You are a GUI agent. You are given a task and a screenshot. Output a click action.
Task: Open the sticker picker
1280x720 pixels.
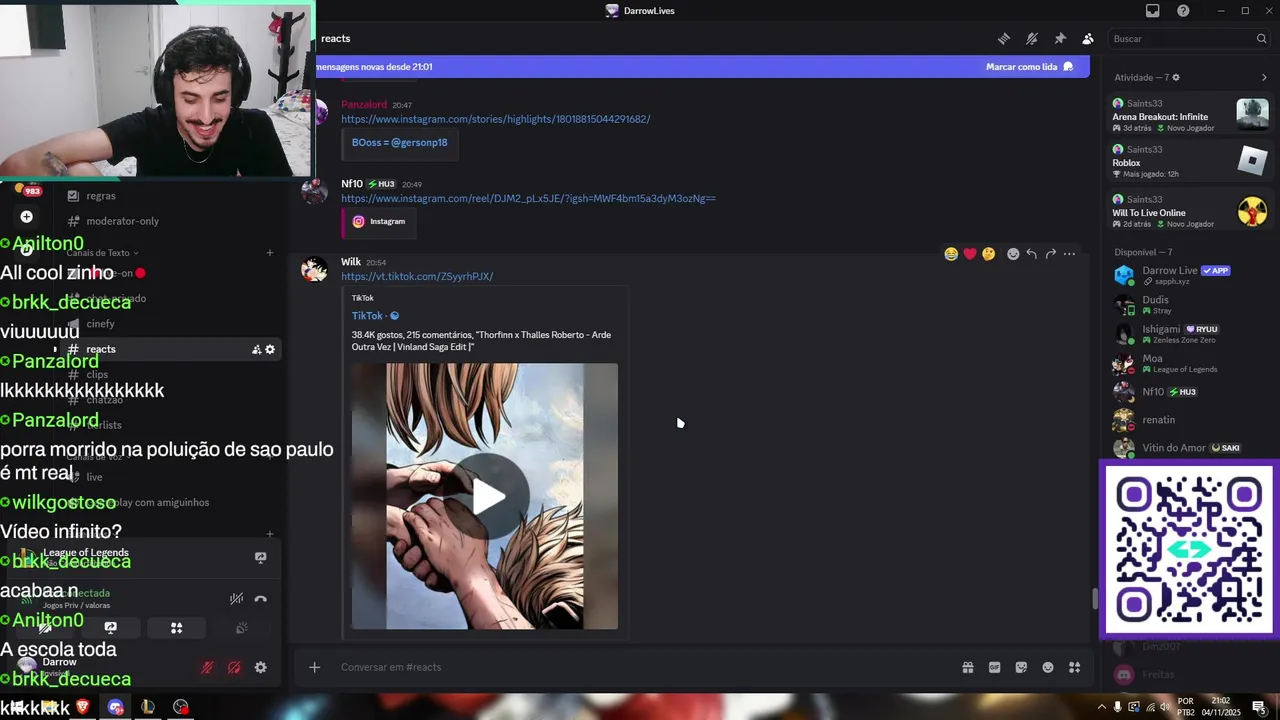(x=1021, y=667)
